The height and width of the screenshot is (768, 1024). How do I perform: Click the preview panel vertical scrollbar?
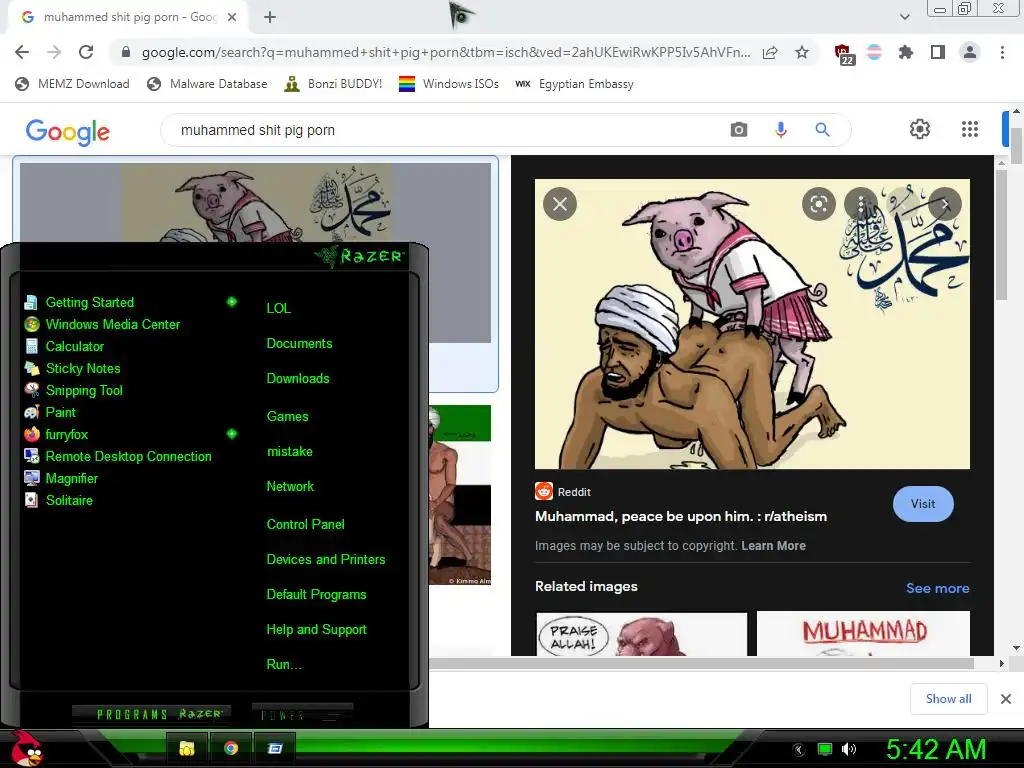coord(1002,236)
